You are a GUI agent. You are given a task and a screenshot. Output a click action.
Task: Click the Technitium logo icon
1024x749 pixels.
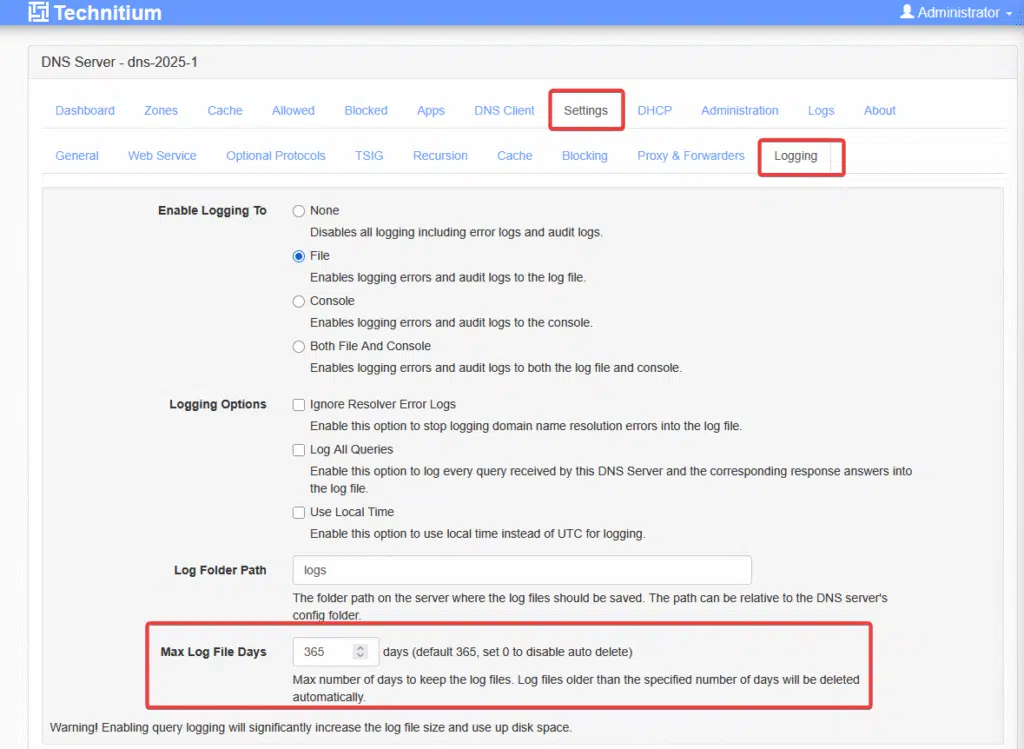pyautogui.click(x=38, y=13)
